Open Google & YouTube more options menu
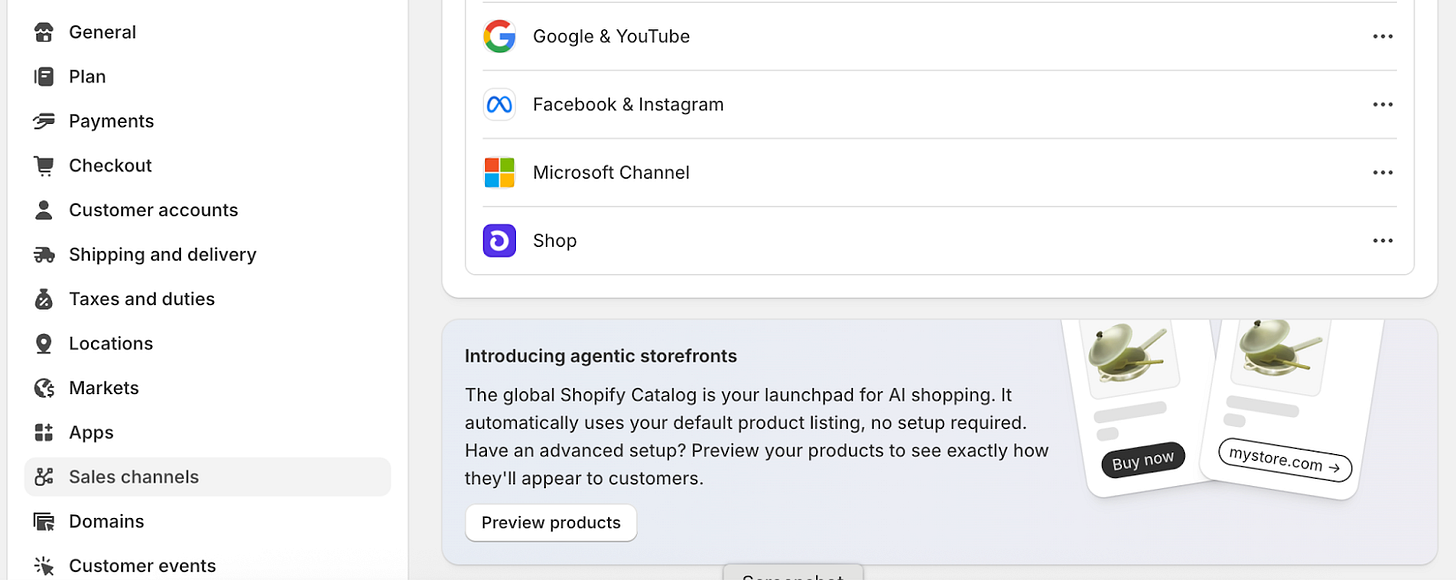 (x=1383, y=37)
